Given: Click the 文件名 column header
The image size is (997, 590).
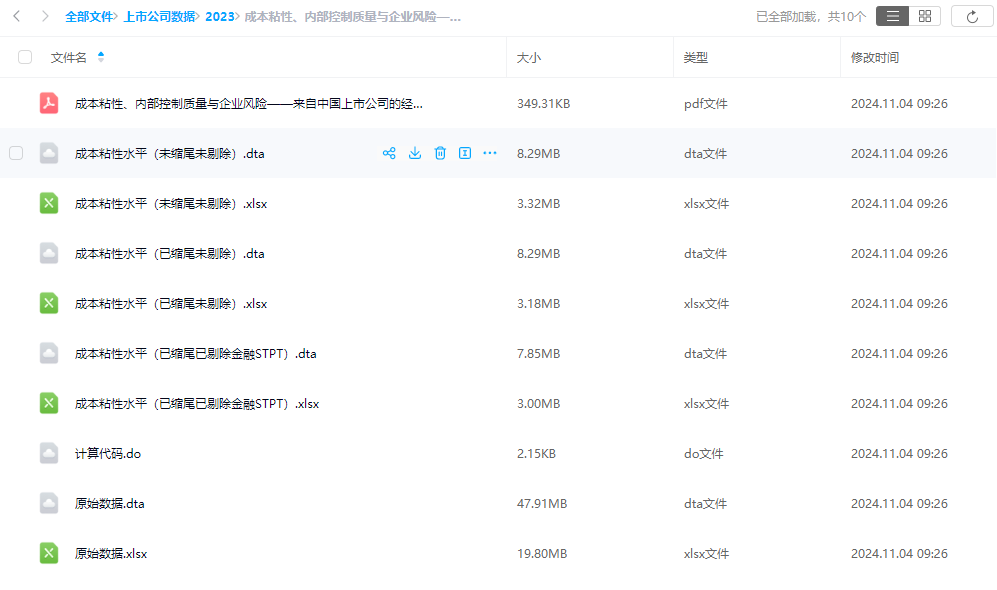Looking at the screenshot, I should pos(69,58).
